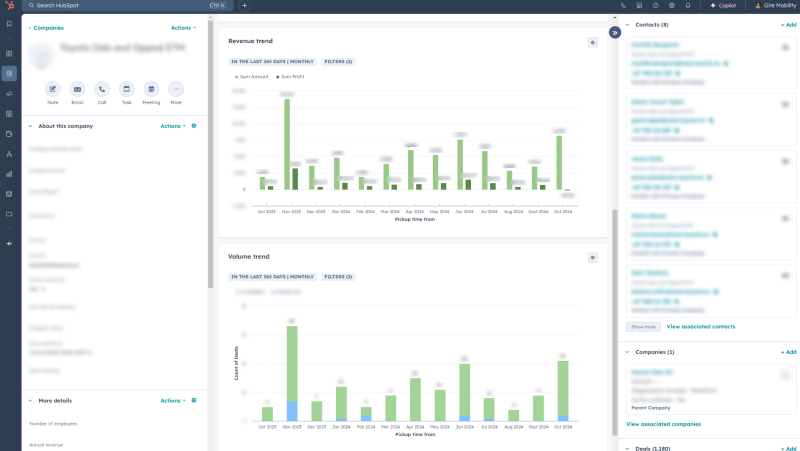Open View associated companies link
Viewport: 800px width, 451px height.
pyautogui.click(x=663, y=424)
